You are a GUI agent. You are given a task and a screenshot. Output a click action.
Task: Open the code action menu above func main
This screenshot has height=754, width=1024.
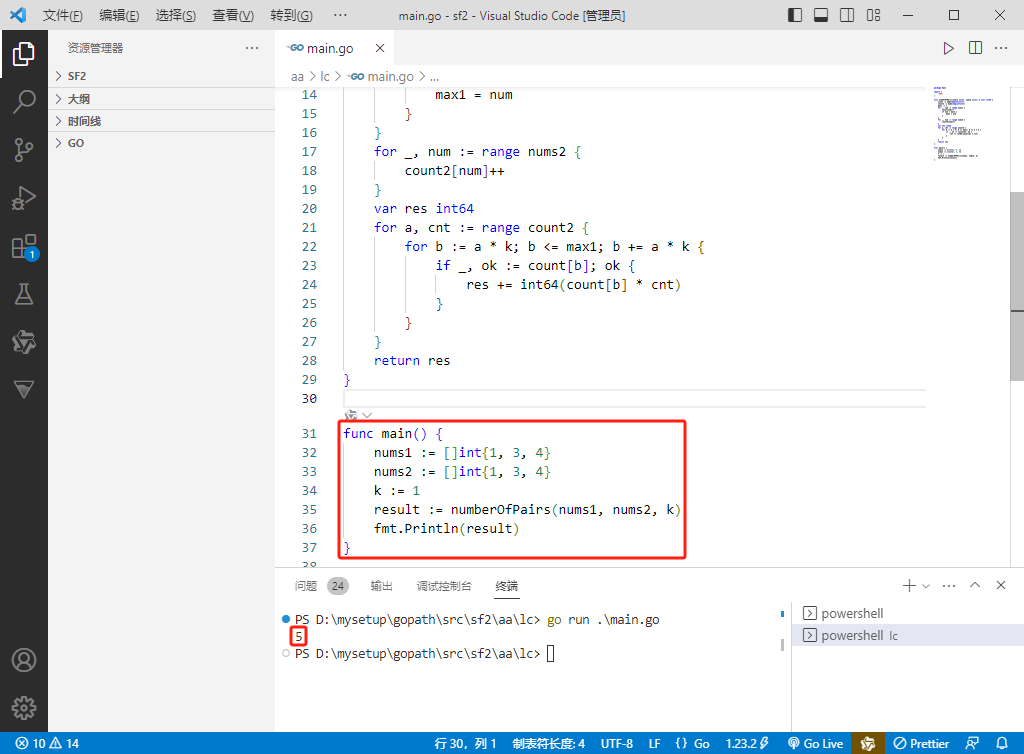pos(358,415)
